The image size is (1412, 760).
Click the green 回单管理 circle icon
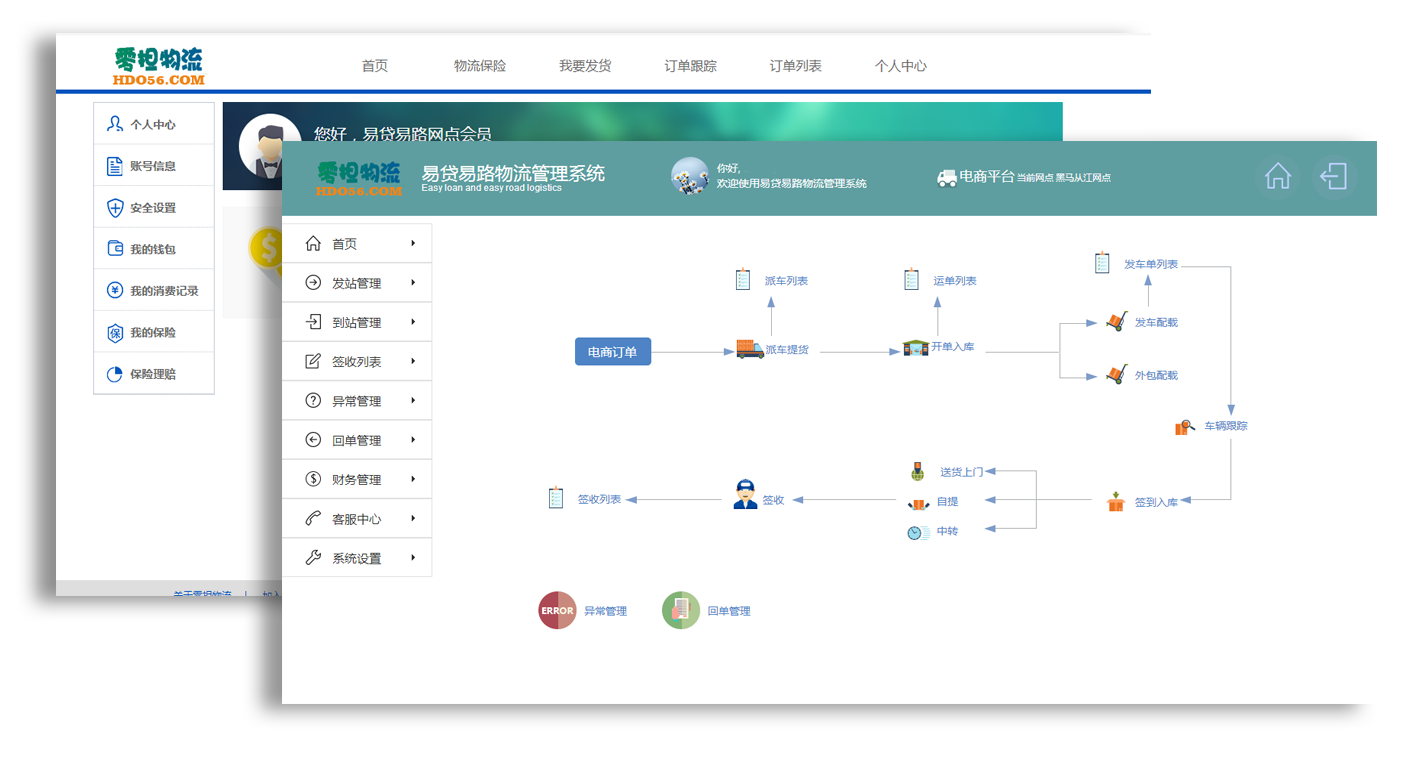[681, 611]
